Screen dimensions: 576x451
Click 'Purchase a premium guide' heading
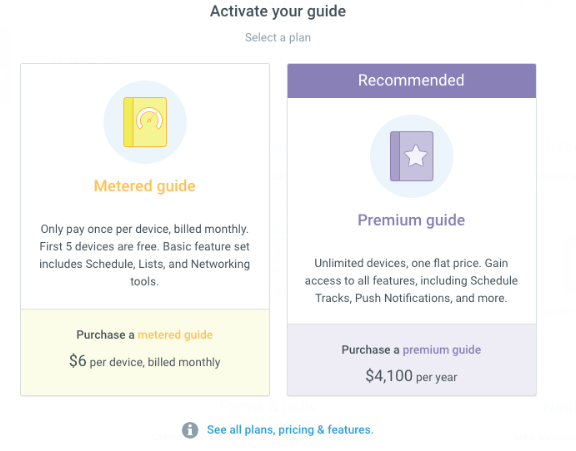(x=411, y=350)
